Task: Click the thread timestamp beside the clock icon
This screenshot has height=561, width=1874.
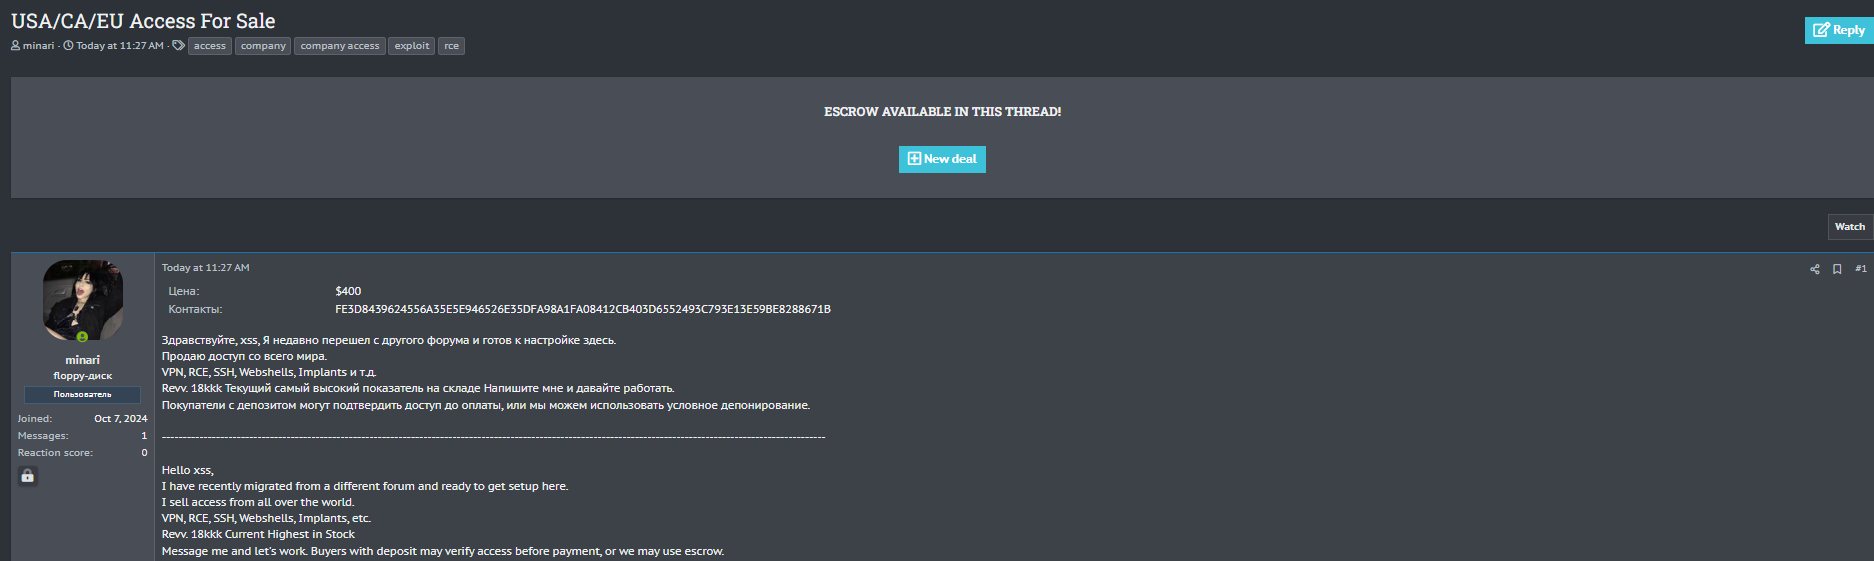Action: [119, 46]
